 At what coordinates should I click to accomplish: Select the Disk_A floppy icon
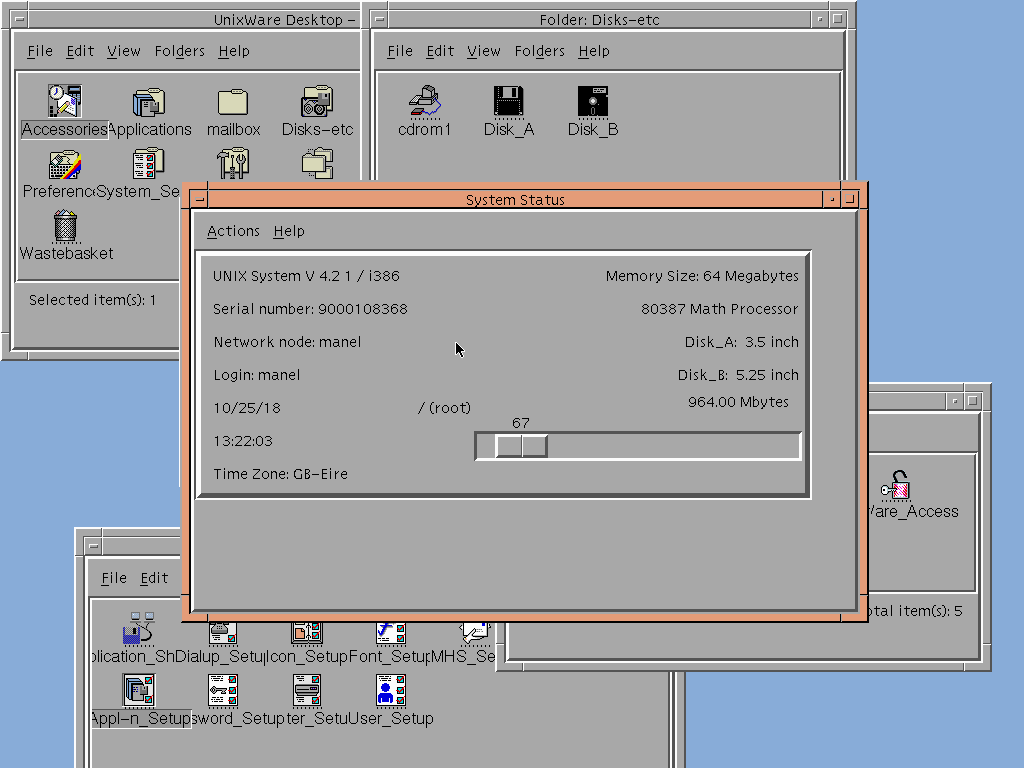point(509,102)
